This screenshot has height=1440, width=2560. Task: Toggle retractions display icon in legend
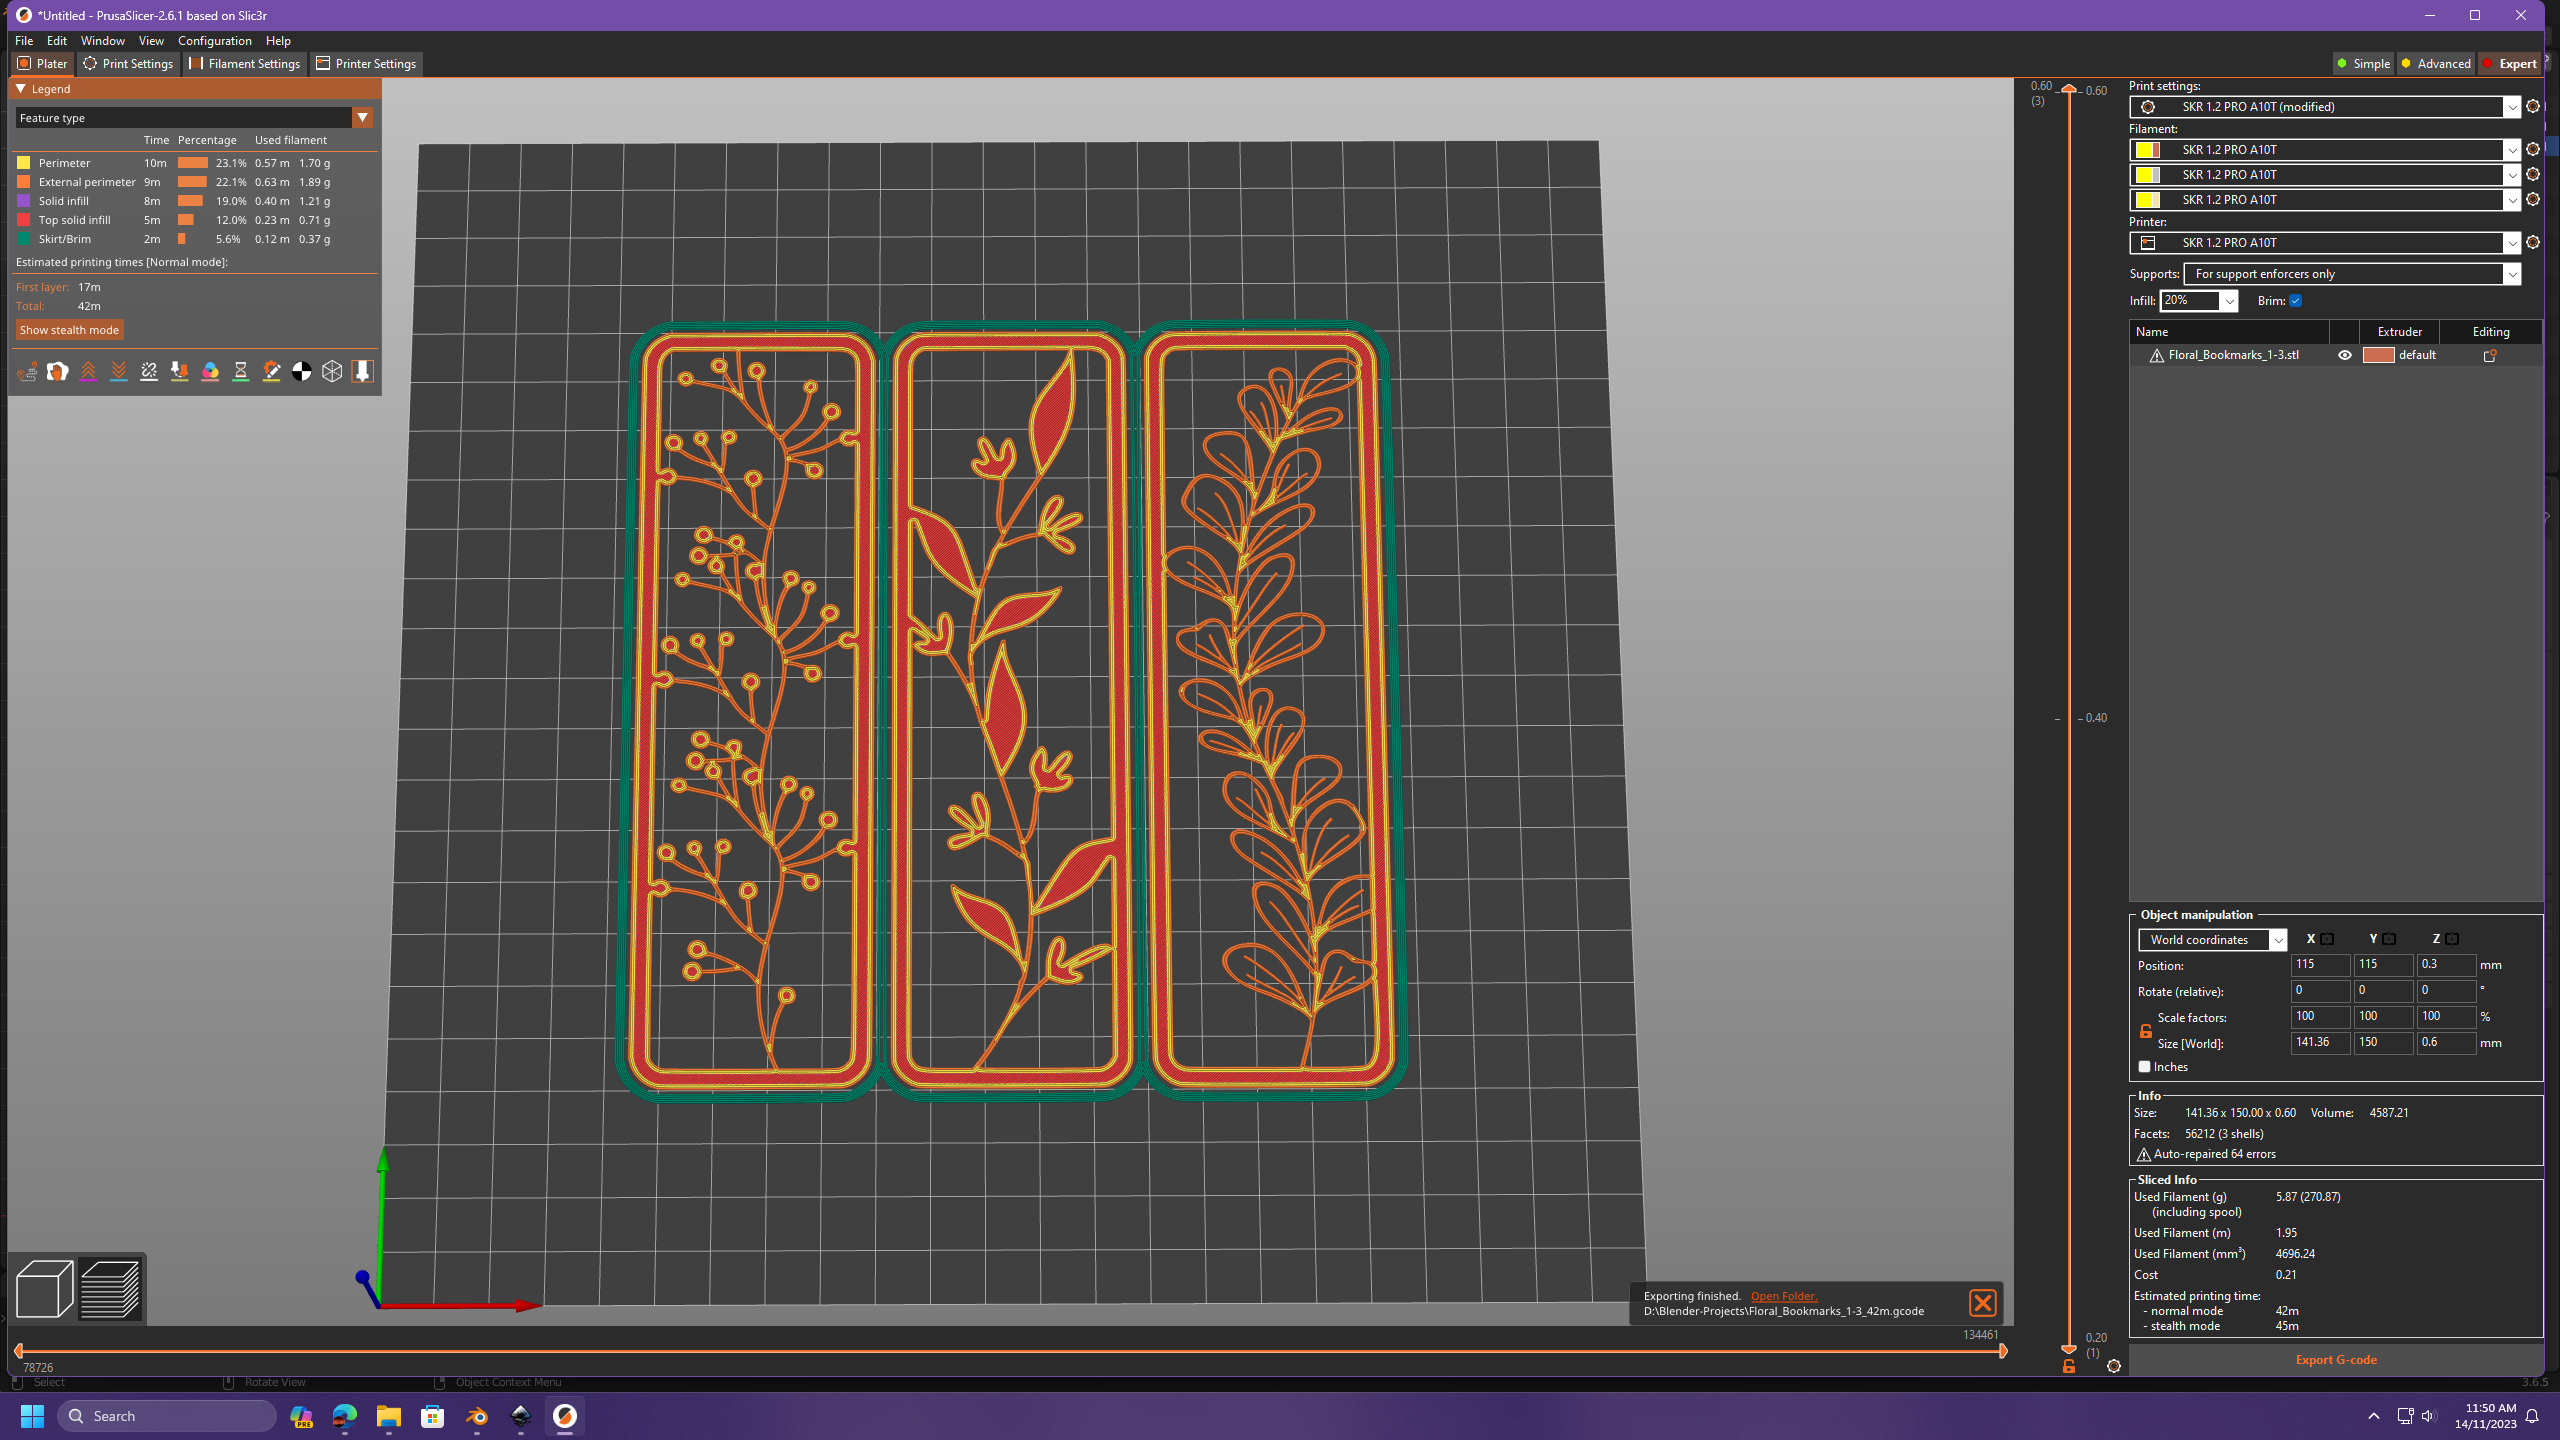coord(88,372)
